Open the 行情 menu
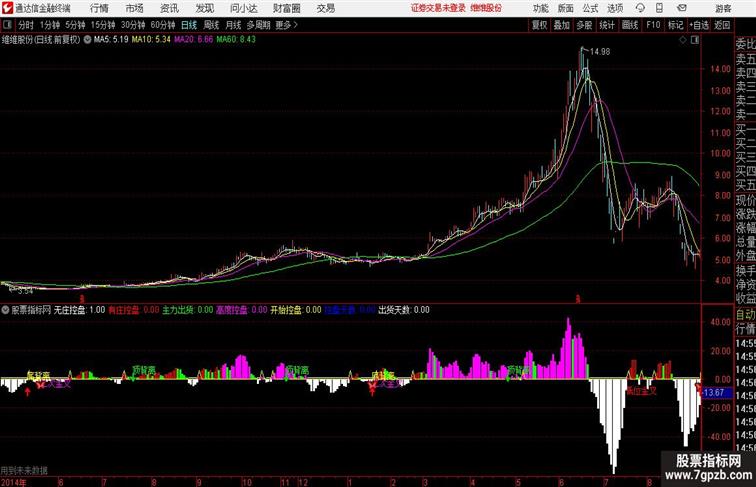The height and width of the screenshot is (487, 756). pos(99,8)
